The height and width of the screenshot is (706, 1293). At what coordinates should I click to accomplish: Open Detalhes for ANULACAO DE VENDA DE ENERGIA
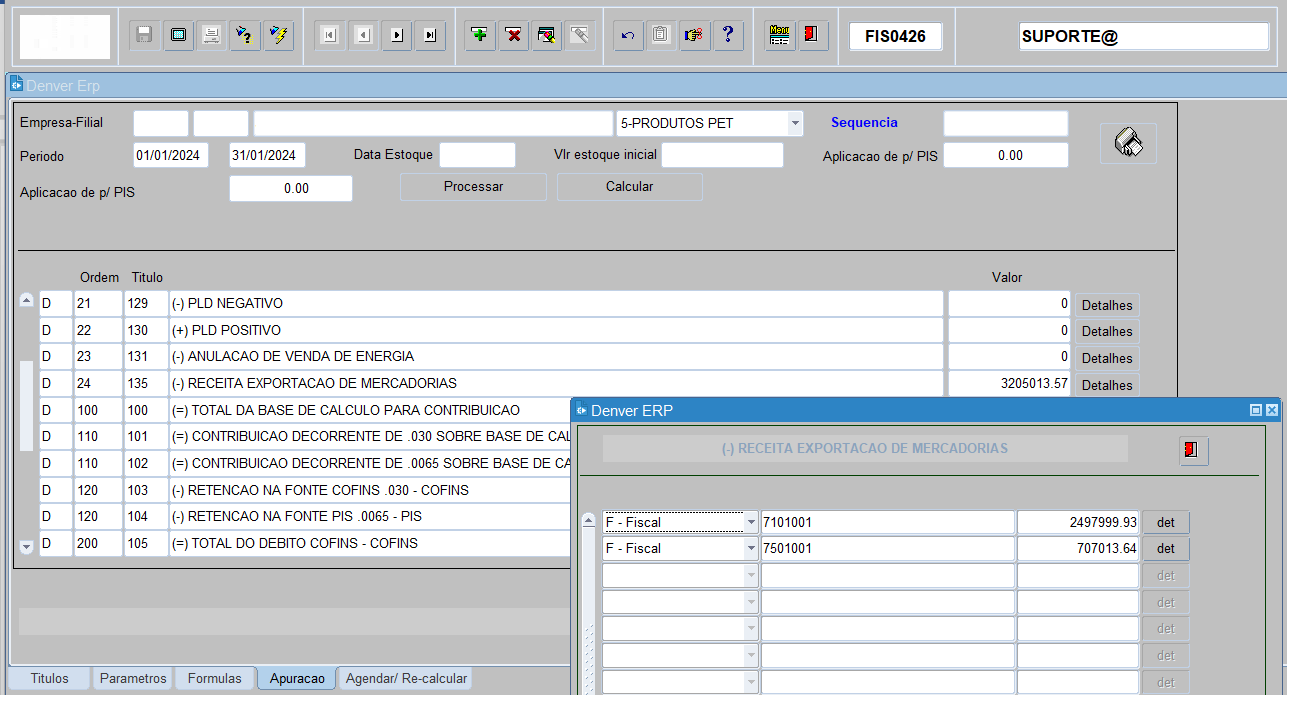pos(1107,358)
